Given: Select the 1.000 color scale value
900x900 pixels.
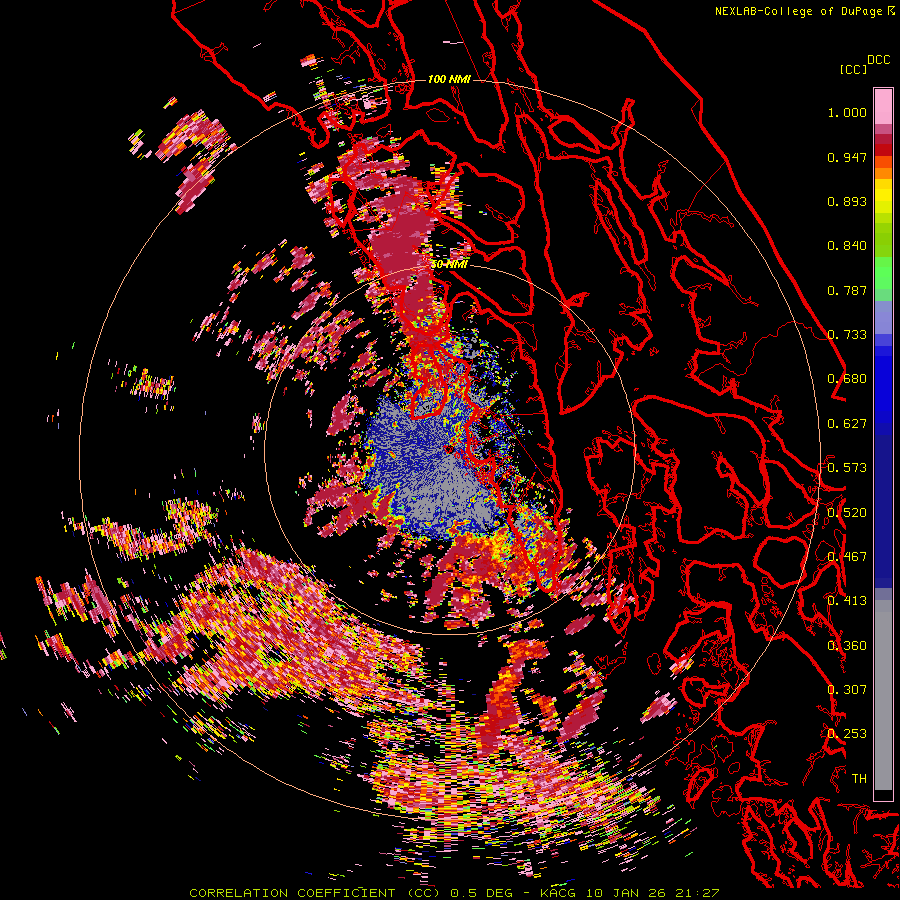Looking at the screenshot, I should coord(847,112).
